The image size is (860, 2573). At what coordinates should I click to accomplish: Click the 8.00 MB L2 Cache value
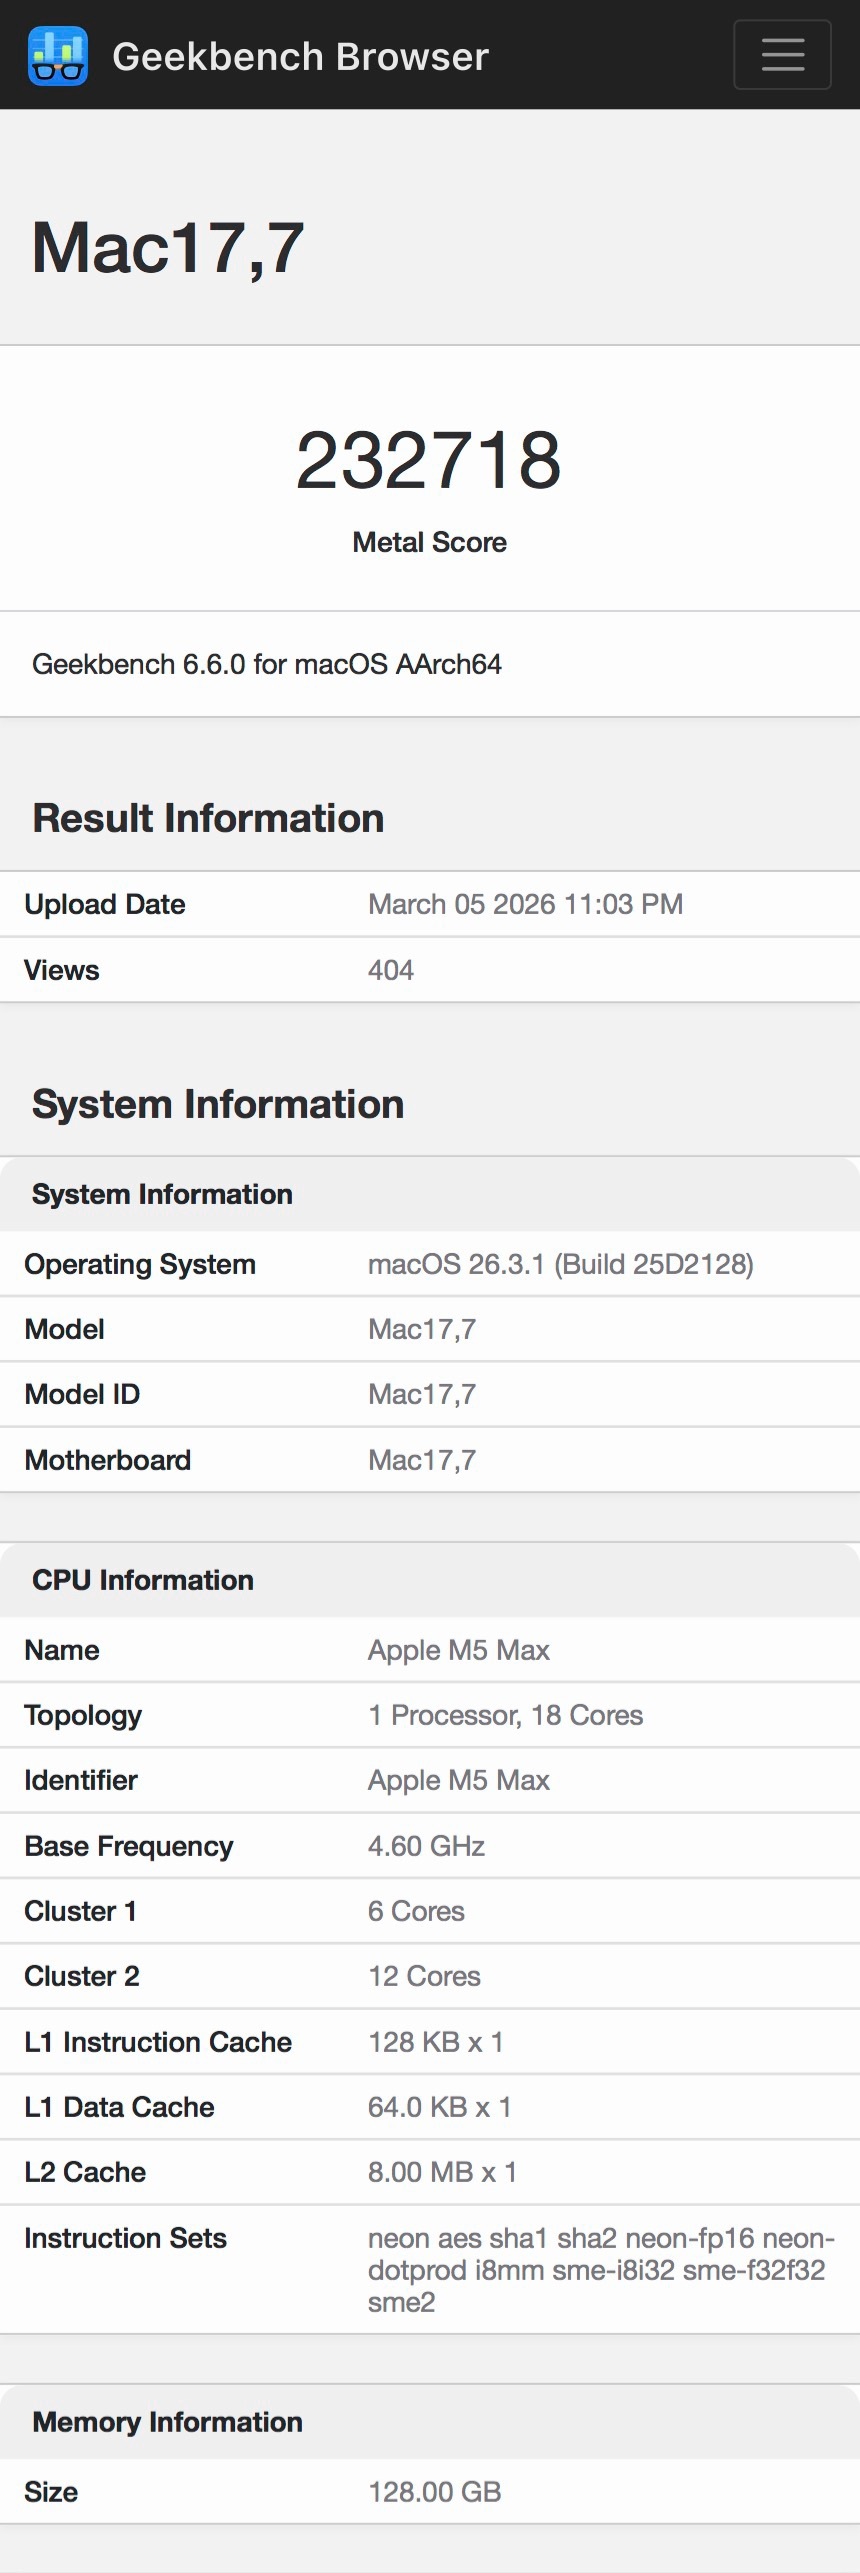tap(442, 2172)
